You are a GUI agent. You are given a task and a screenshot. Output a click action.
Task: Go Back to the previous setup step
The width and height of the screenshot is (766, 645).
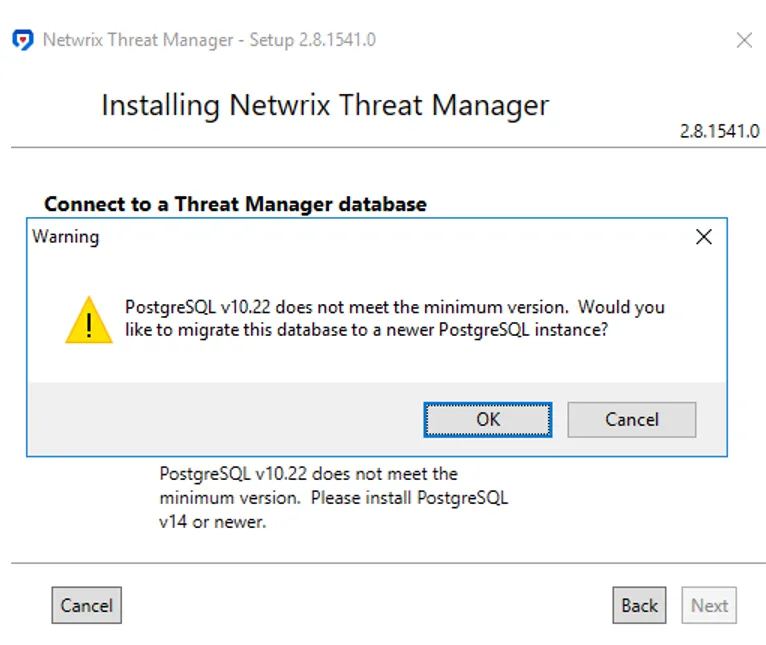point(639,605)
